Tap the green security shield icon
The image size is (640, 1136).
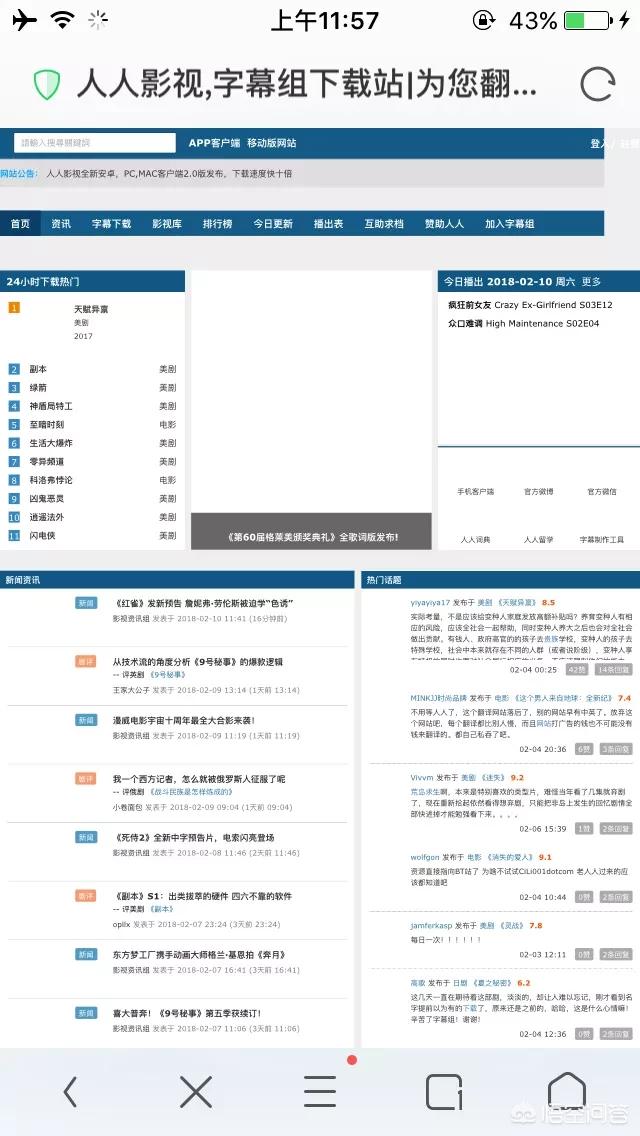click(x=47, y=85)
